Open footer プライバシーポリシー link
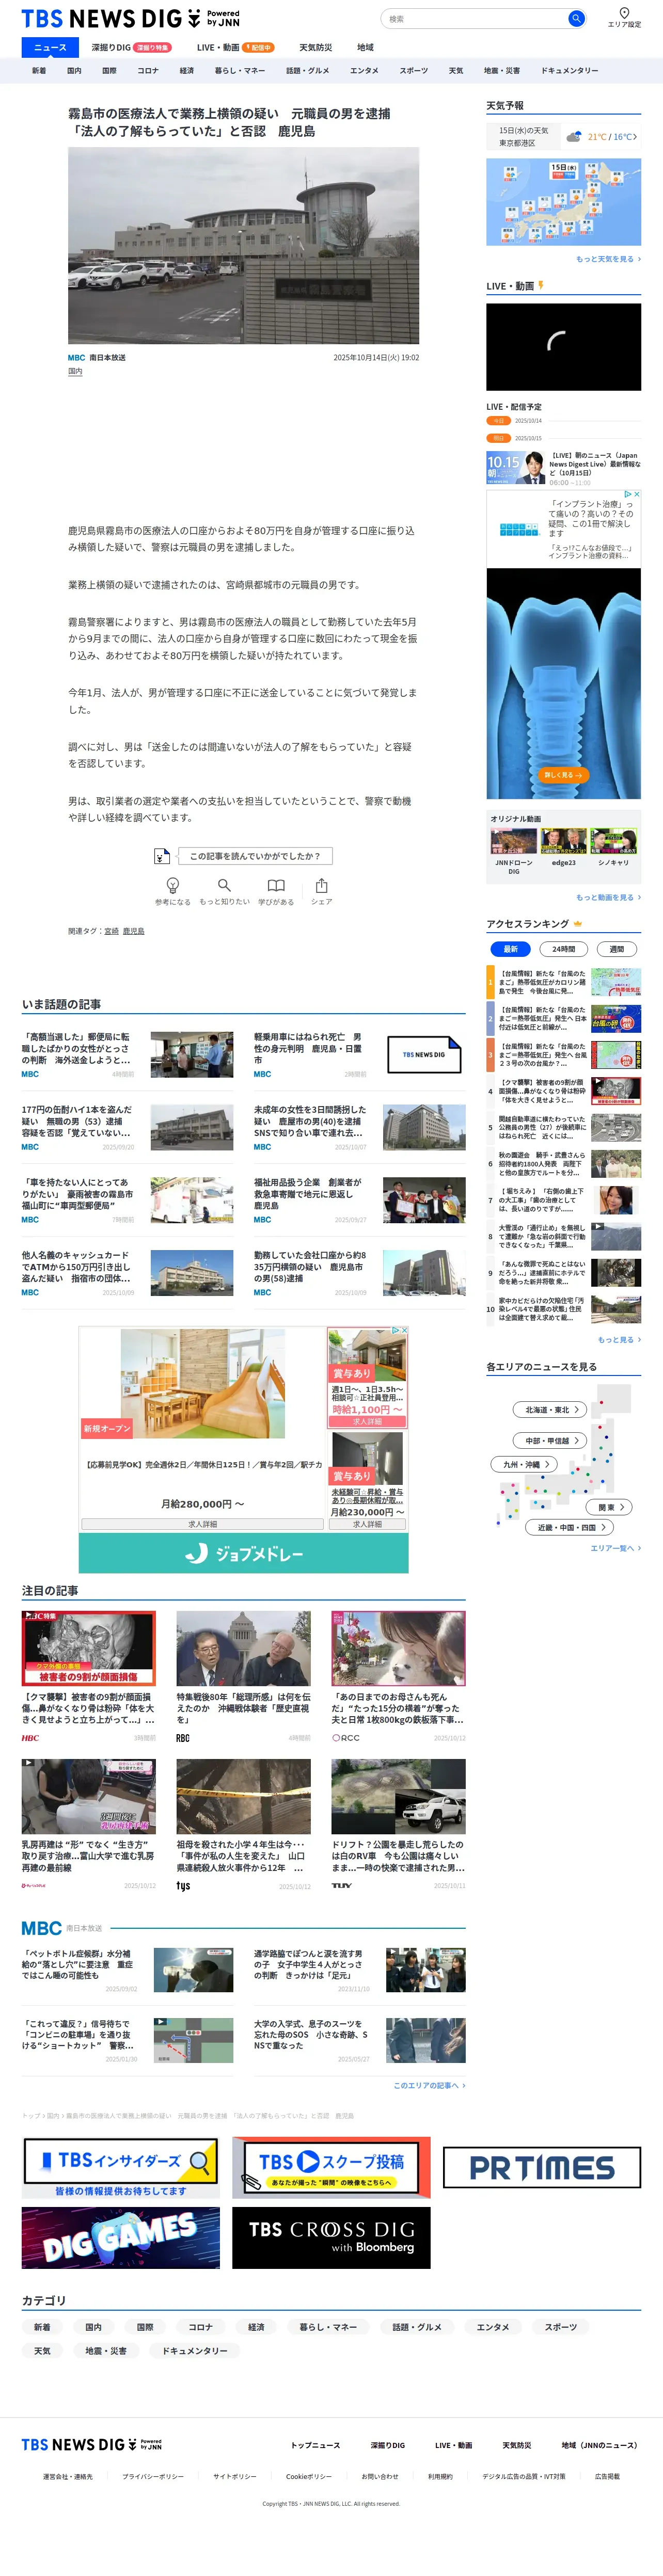The height and width of the screenshot is (2576, 663). coord(153,2477)
